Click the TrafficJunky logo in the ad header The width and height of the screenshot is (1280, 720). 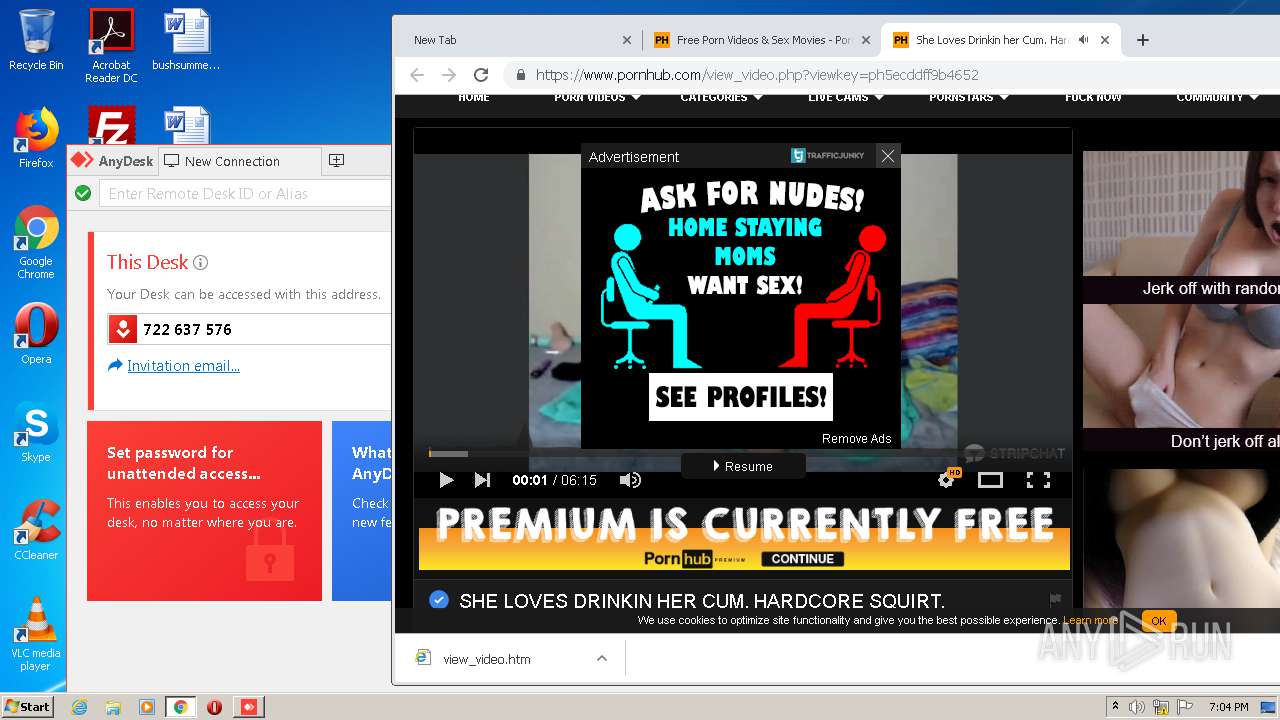tap(826, 156)
